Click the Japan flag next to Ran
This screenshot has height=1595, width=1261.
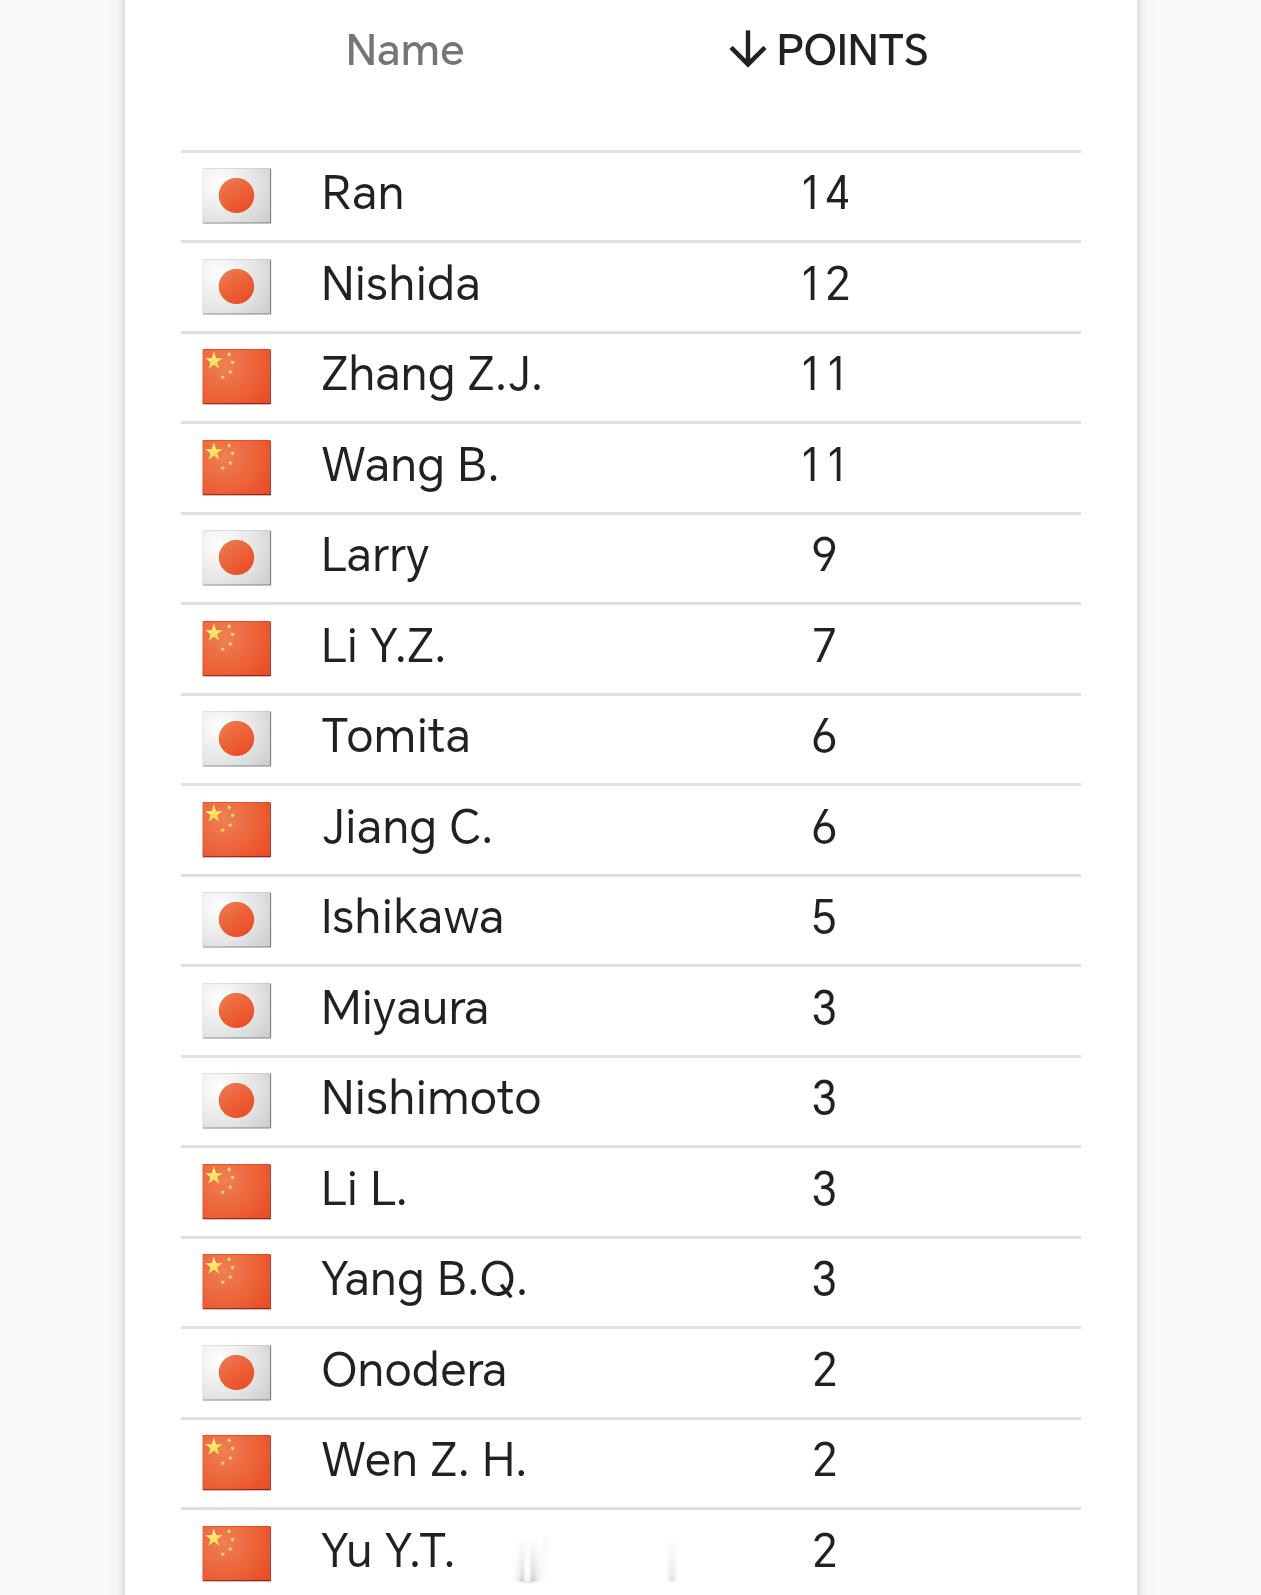coord(236,195)
